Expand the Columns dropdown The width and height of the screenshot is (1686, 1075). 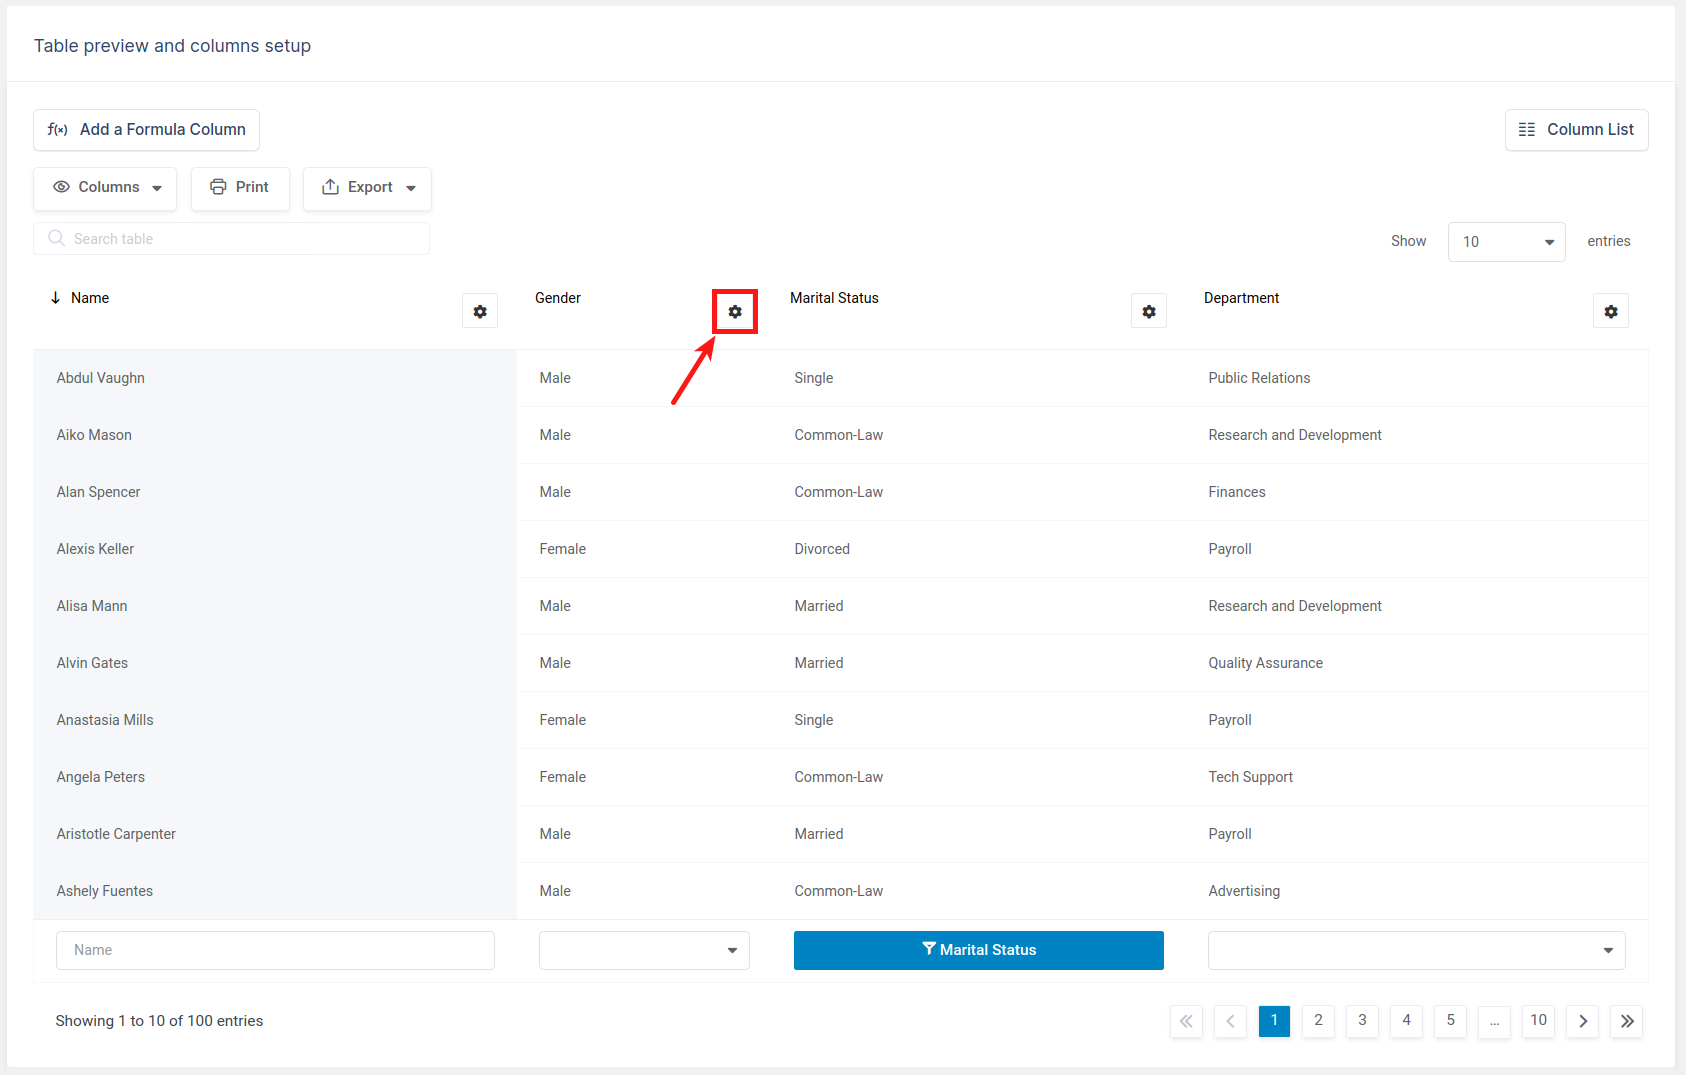[158, 188]
